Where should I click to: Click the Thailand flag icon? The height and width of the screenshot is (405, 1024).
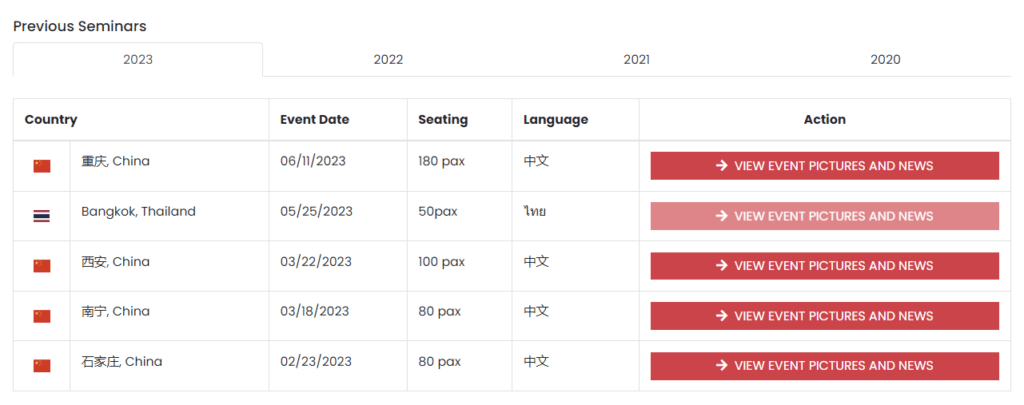pyautogui.click(x=42, y=216)
